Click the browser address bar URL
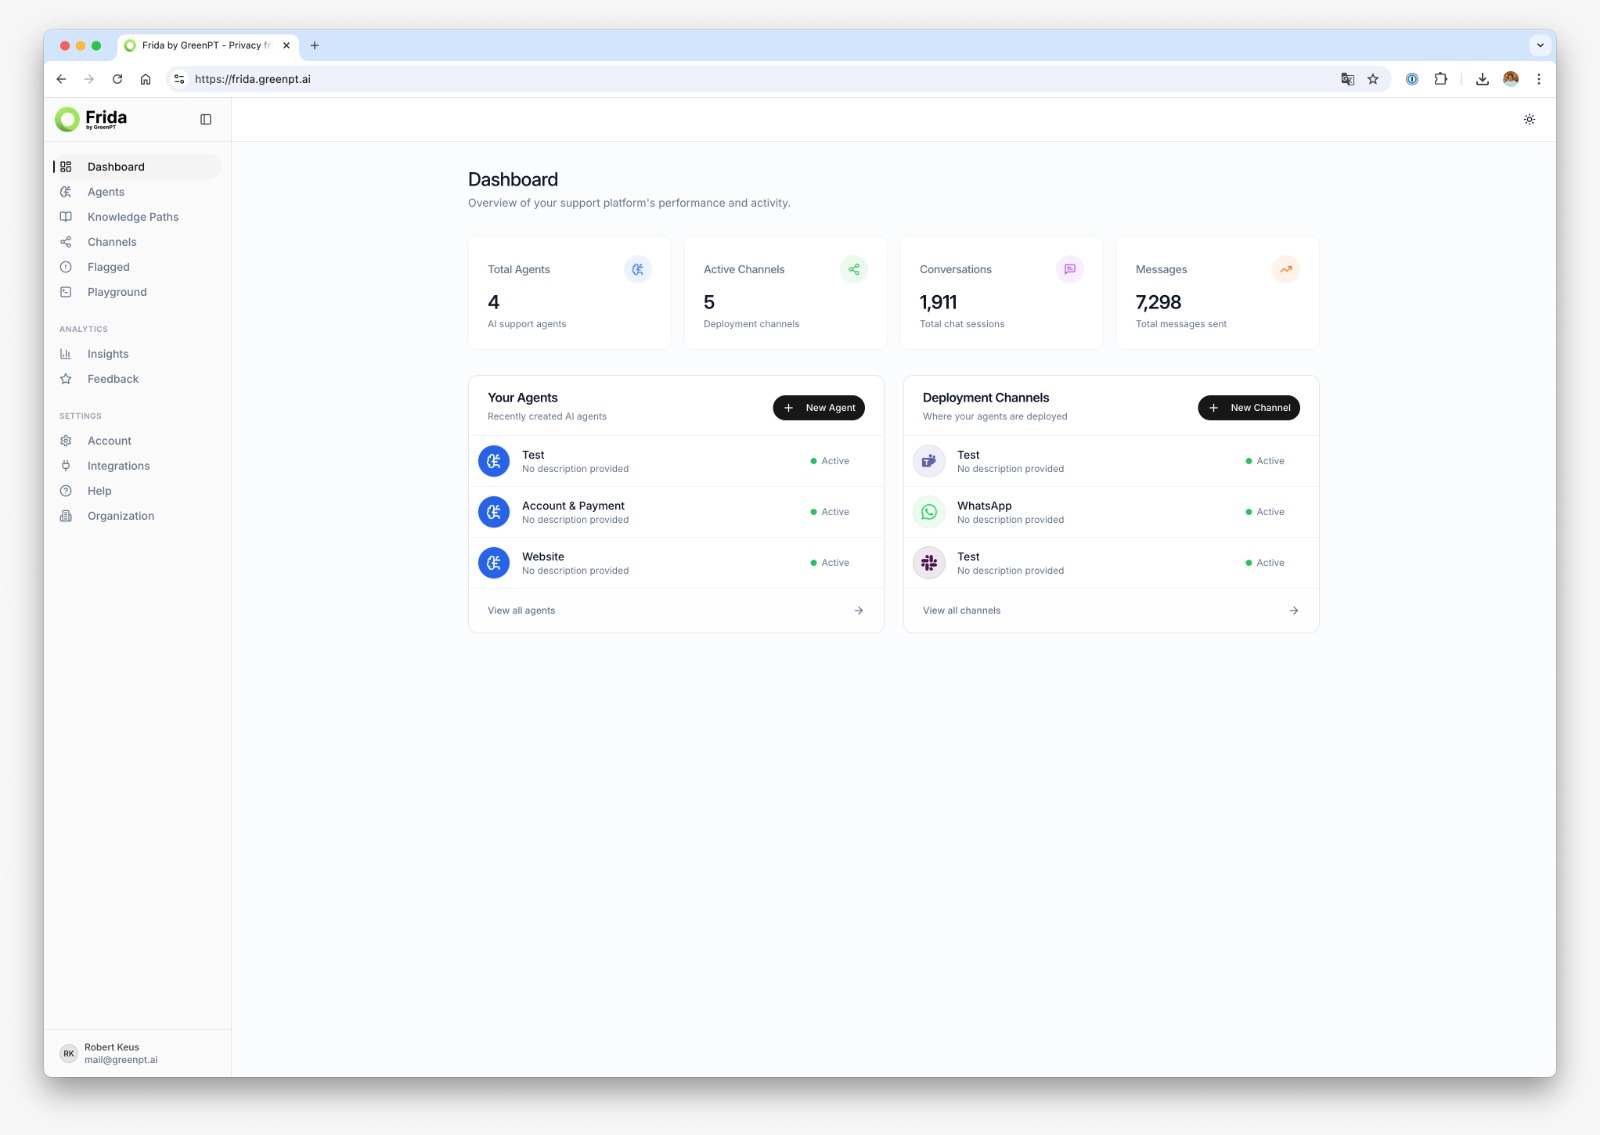This screenshot has height=1135, width=1600. [252, 79]
